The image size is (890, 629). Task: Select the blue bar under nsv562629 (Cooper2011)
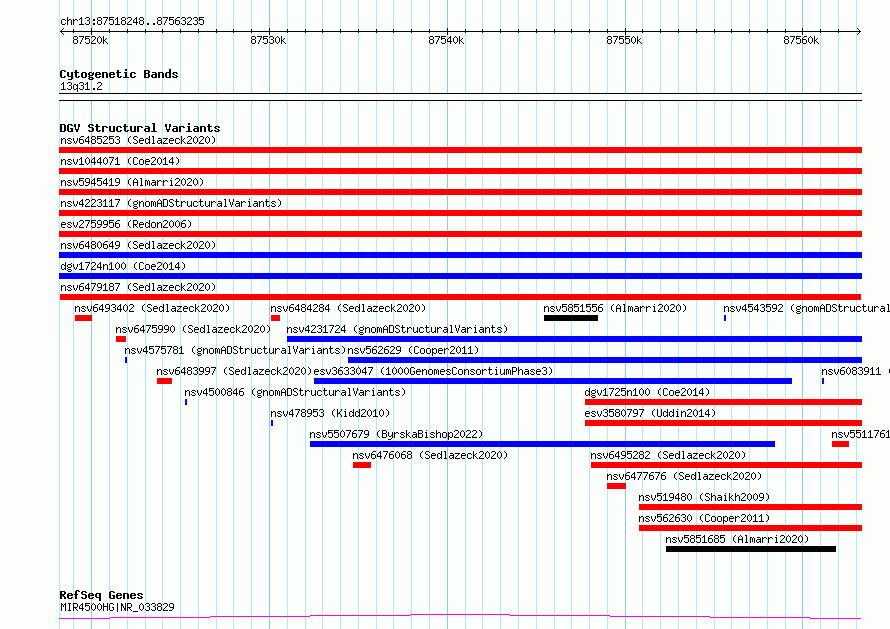click(x=605, y=360)
